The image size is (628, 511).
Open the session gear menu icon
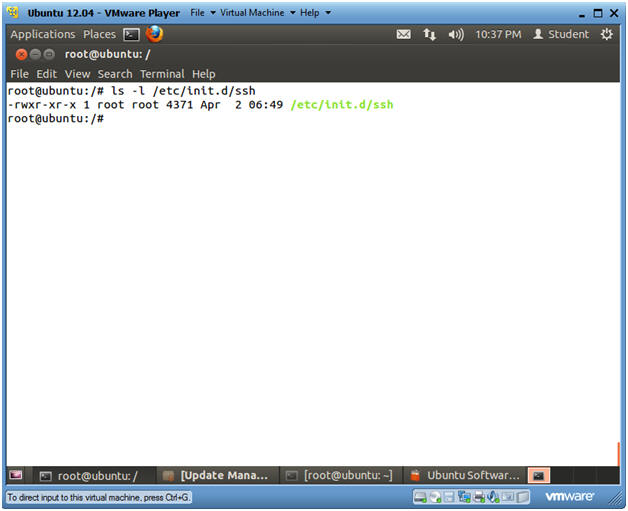coord(606,34)
